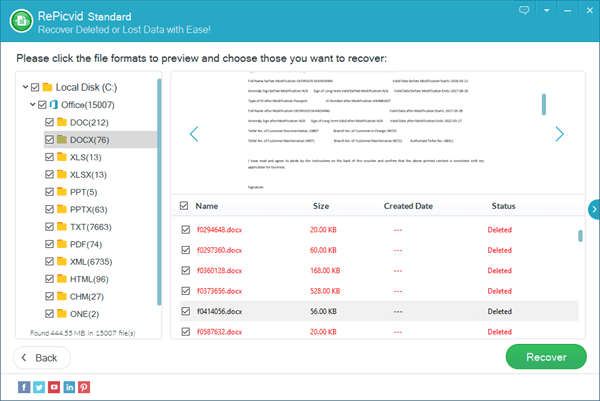Screen dimensions: 600x401
Task: Toggle checkbox for f0294648.docx
Action: pyautogui.click(x=183, y=230)
